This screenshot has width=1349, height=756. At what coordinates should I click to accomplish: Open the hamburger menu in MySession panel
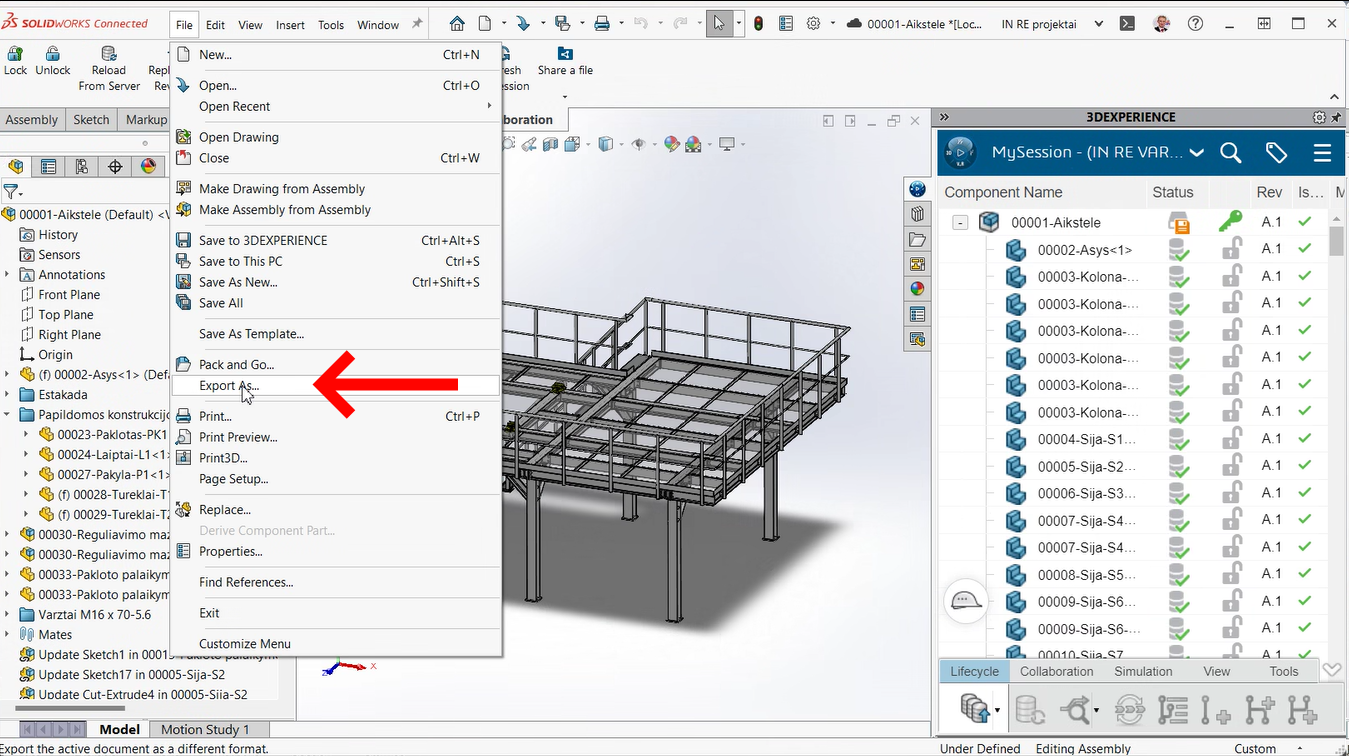pos(1322,153)
